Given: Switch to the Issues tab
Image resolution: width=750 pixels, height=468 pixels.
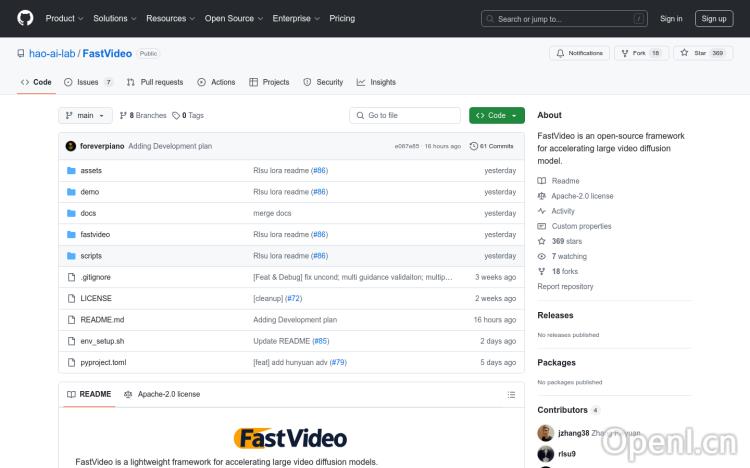Looking at the screenshot, I should click(88, 82).
